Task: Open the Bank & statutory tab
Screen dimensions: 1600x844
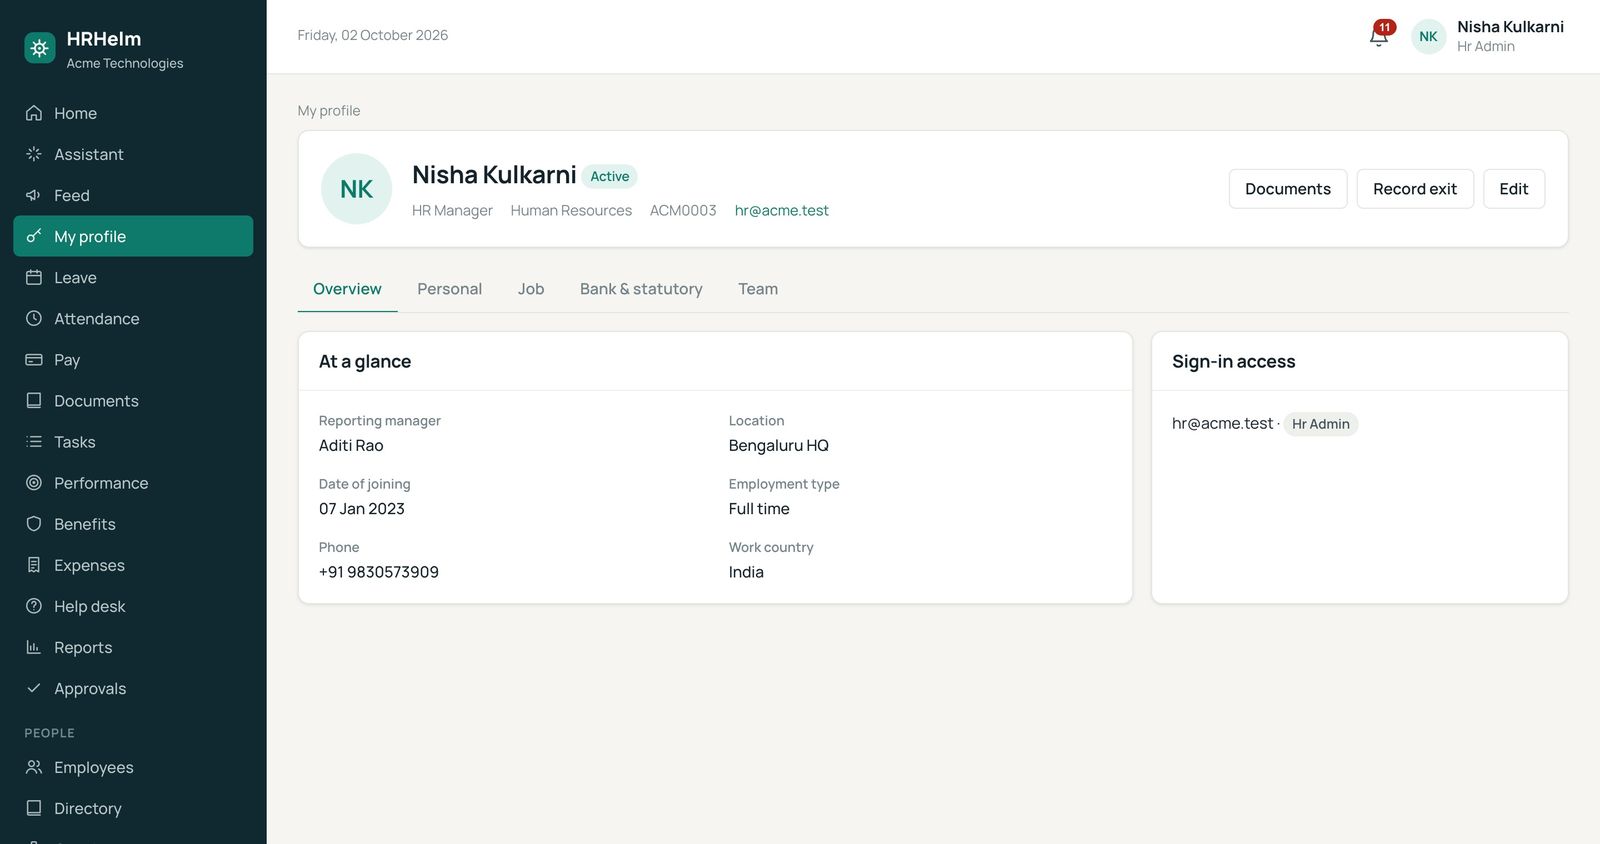Action: click(x=641, y=289)
